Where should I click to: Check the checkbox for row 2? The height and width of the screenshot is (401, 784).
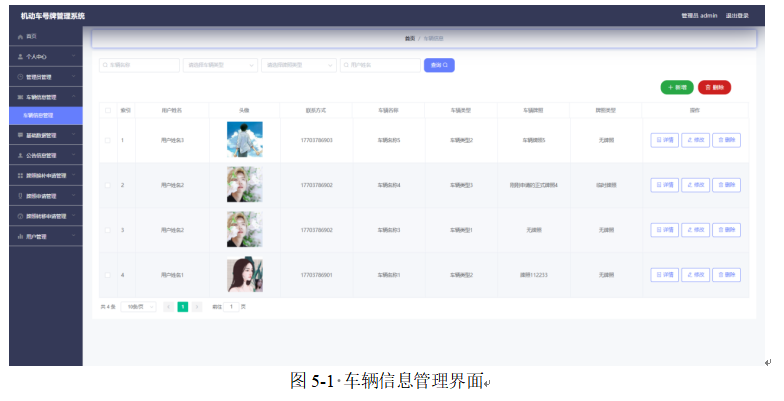(x=108, y=185)
